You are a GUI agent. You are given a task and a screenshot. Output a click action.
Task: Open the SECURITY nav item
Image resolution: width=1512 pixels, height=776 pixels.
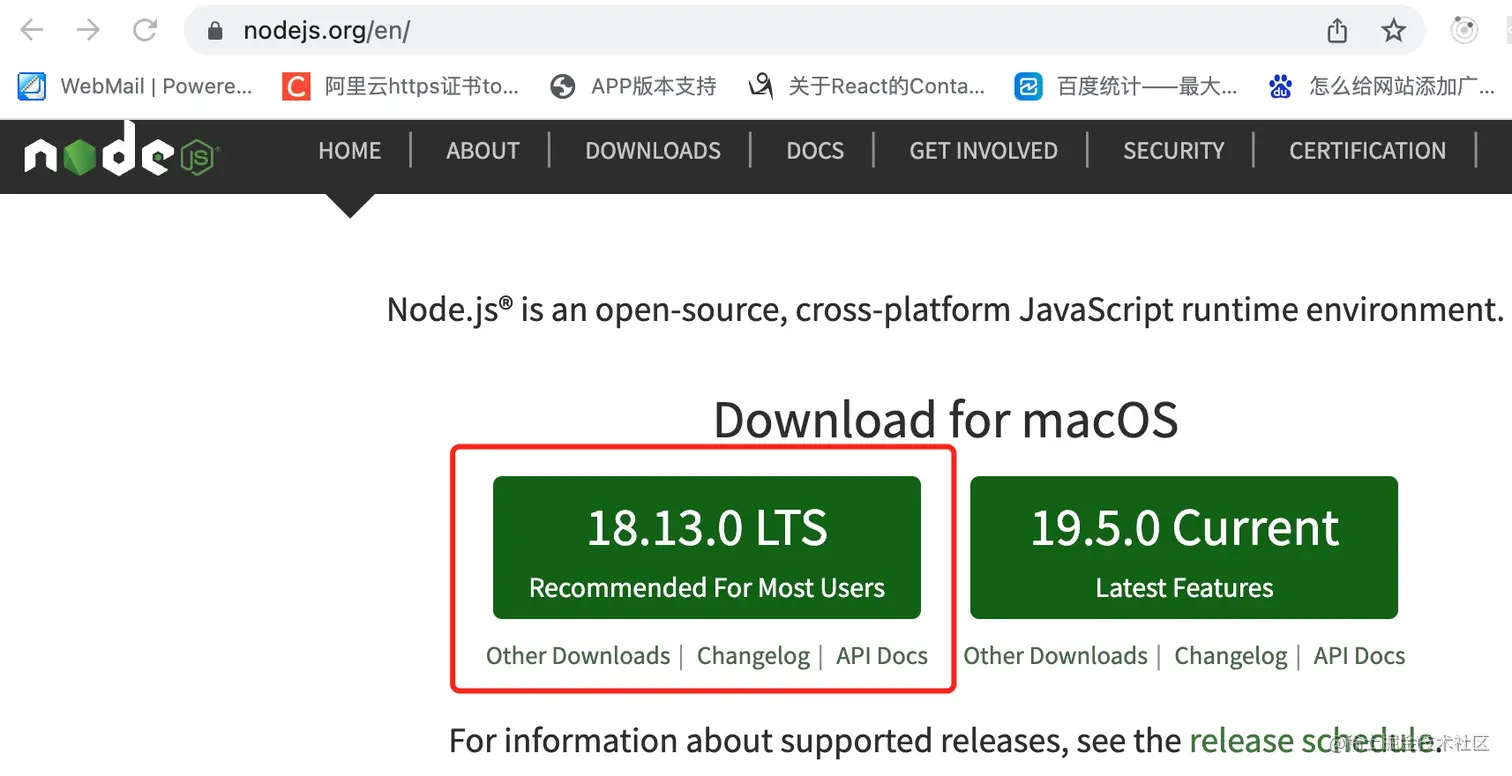pos(1174,151)
